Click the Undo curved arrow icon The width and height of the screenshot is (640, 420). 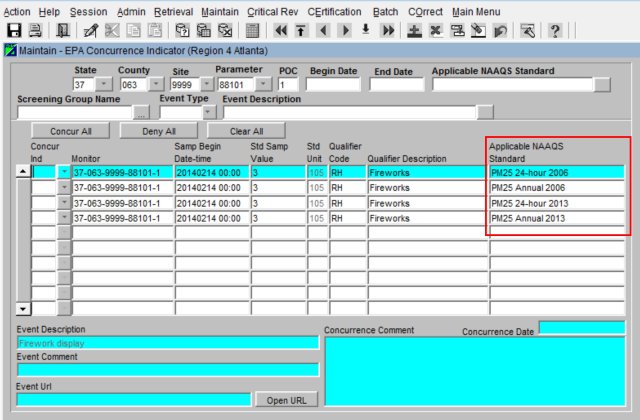500,31
